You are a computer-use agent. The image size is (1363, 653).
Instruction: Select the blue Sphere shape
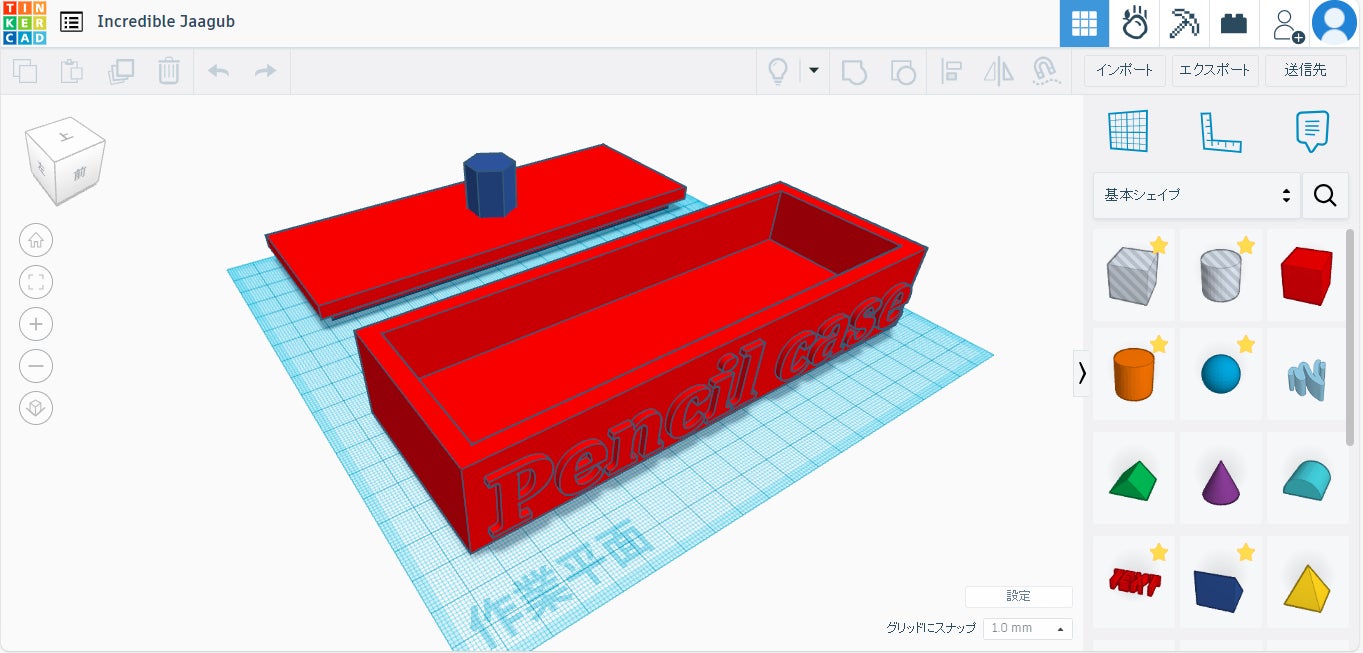point(1220,374)
